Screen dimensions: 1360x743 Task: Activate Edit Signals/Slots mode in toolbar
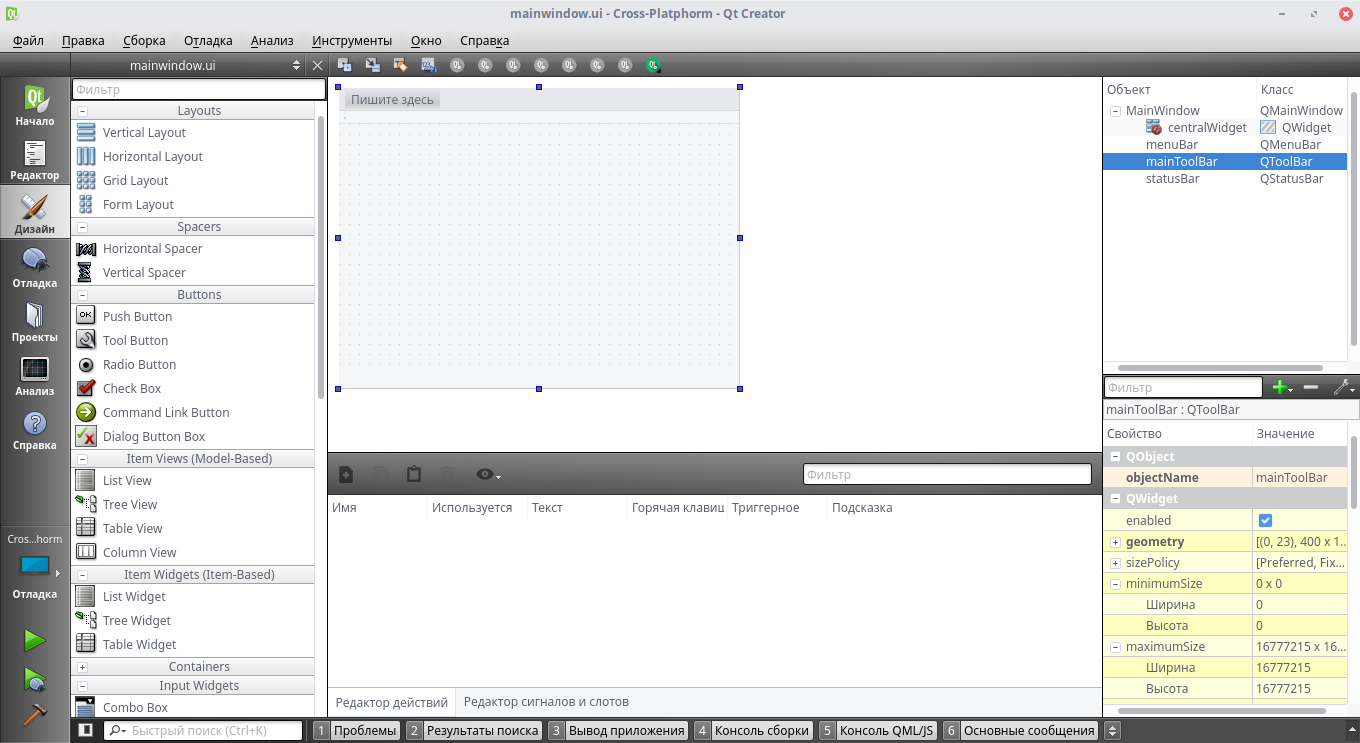(373, 65)
